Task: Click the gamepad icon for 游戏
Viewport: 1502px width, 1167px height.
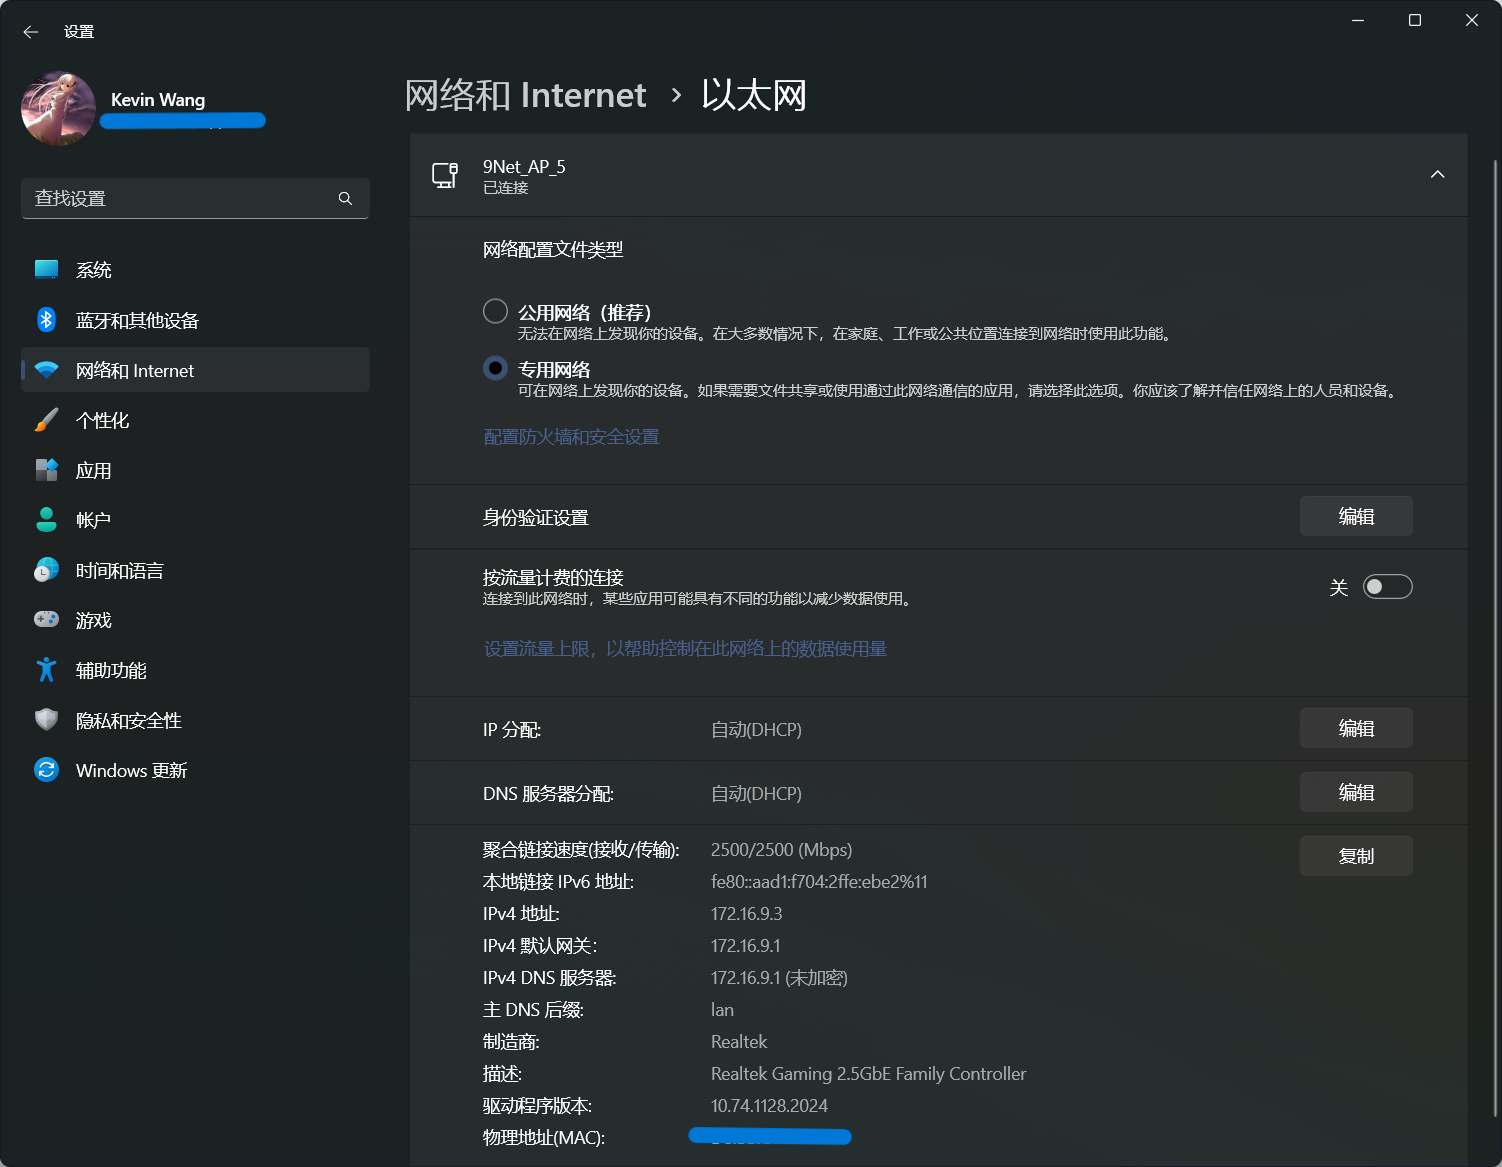Action: (x=47, y=620)
